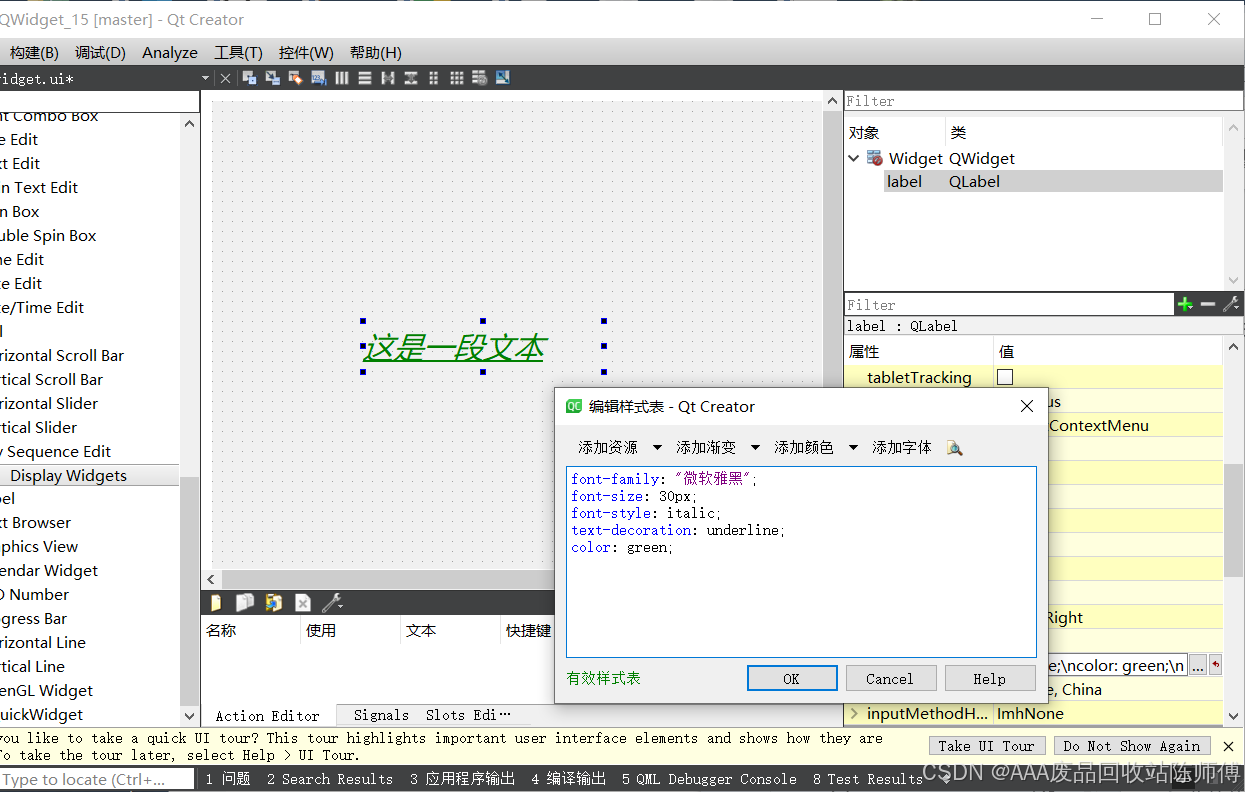1245x792 pixels.
Task: Click Cancel in the stylesheet dialog
Action: point(890,678)
